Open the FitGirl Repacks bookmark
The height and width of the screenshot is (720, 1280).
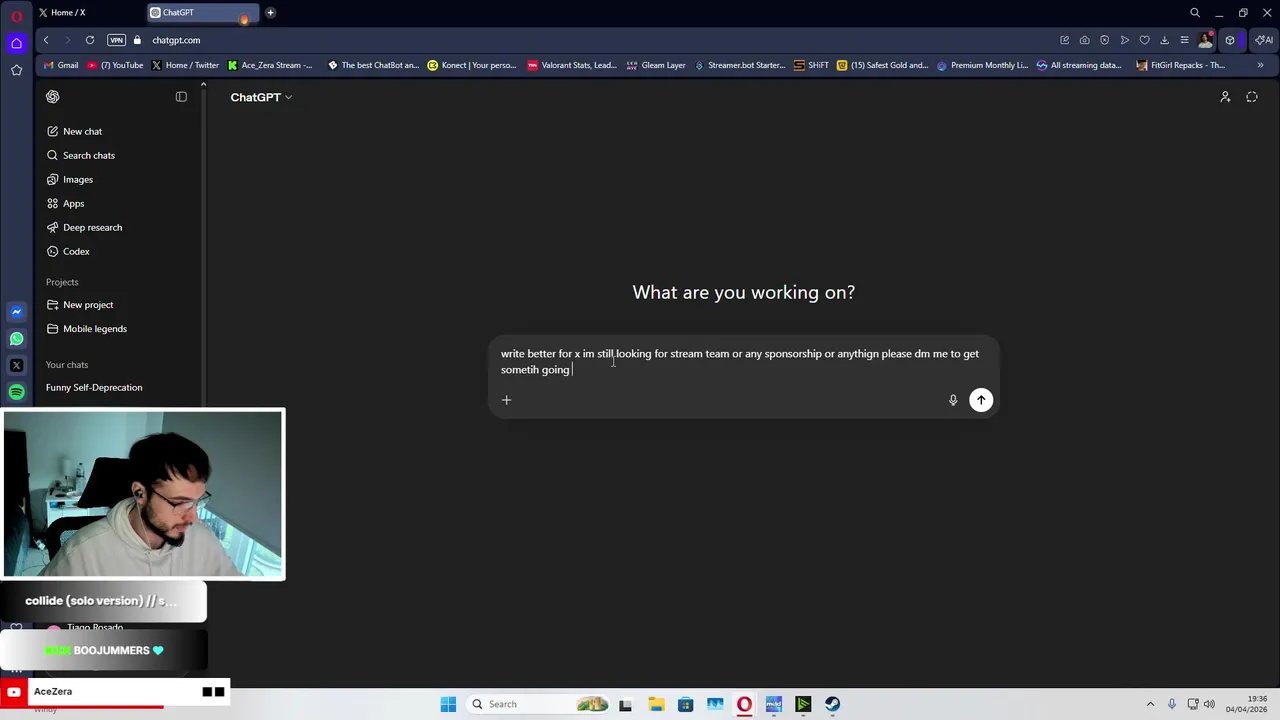1180,65
